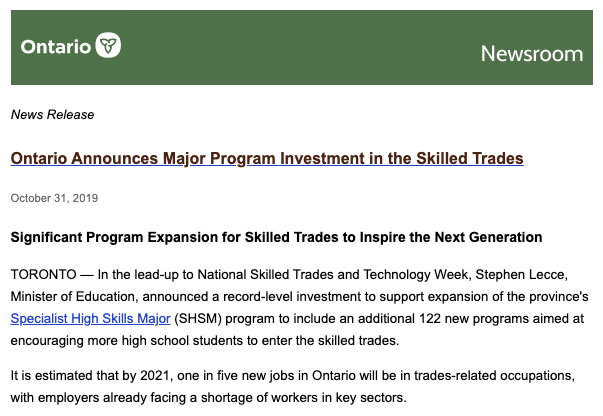Open the Ontario Announces Major Program Investment headline

pos(267,158)
